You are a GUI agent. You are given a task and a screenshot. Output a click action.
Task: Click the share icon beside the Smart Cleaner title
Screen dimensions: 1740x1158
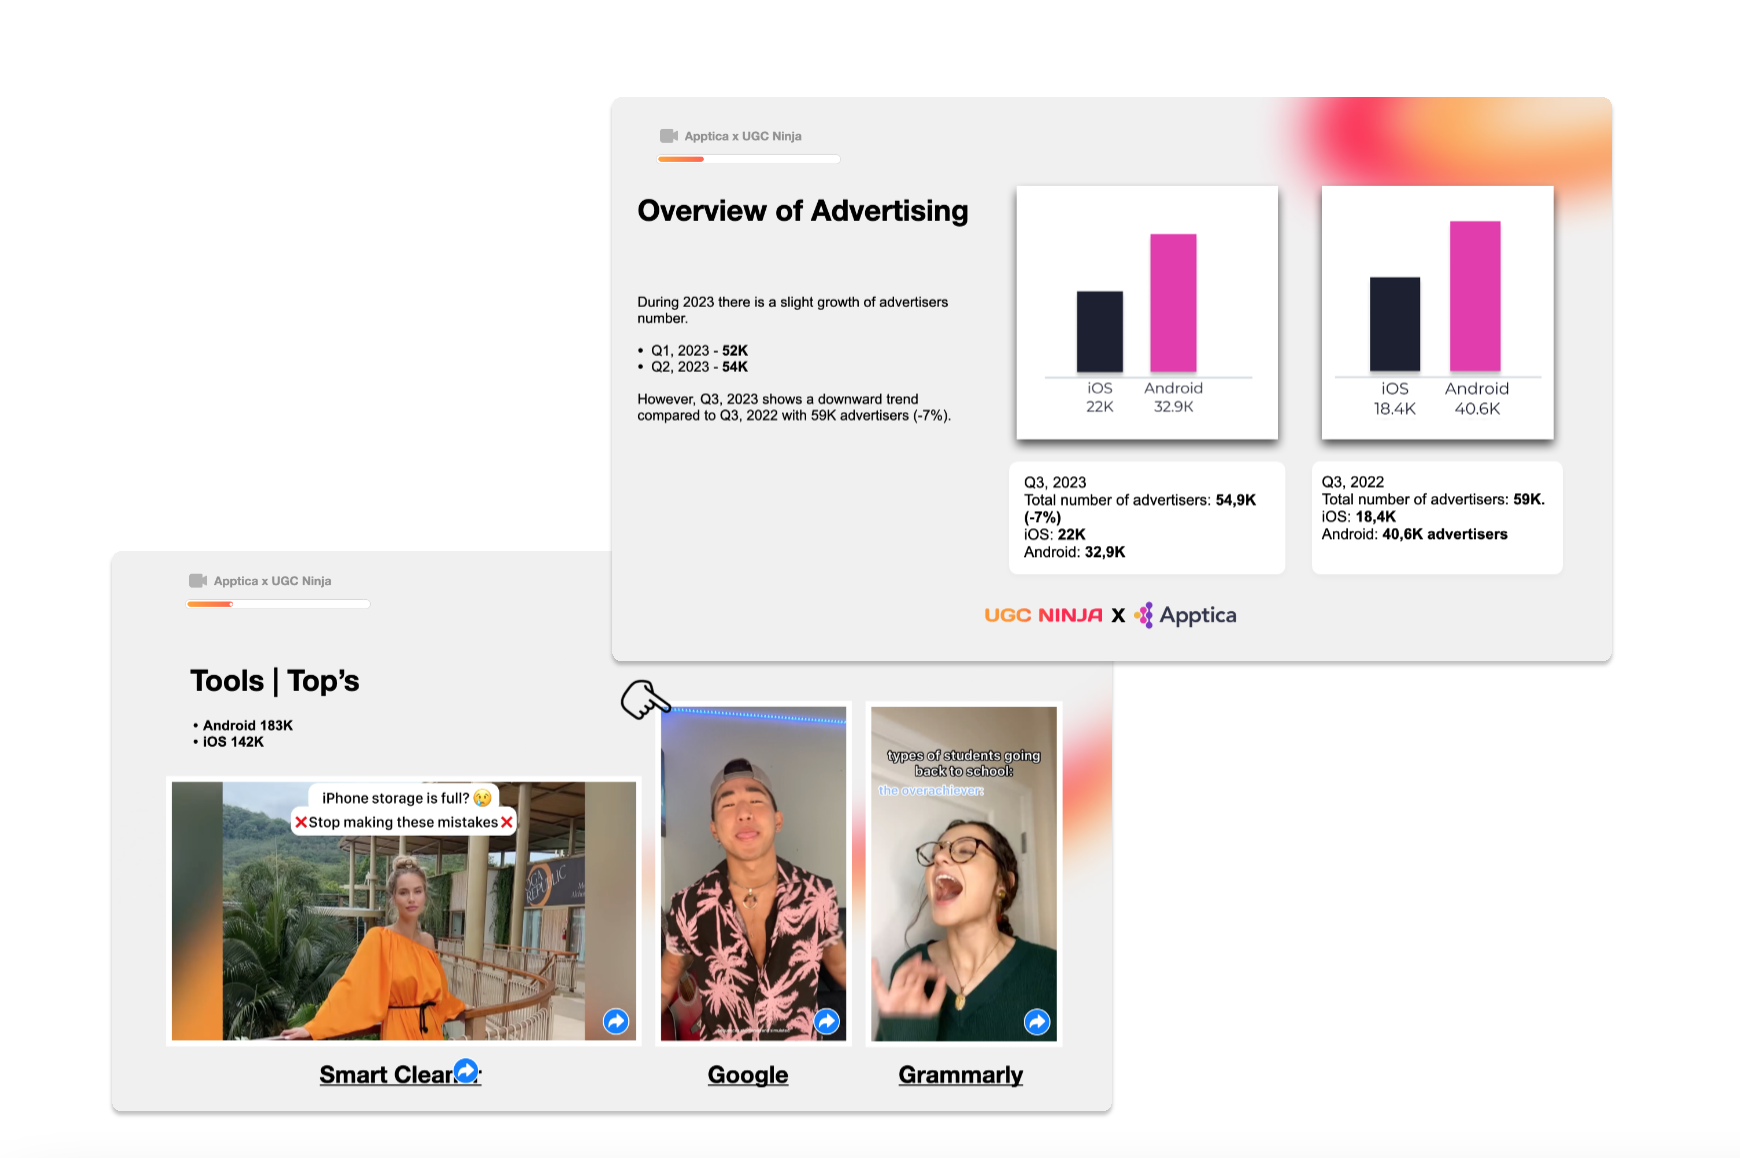pos(466,1071)
